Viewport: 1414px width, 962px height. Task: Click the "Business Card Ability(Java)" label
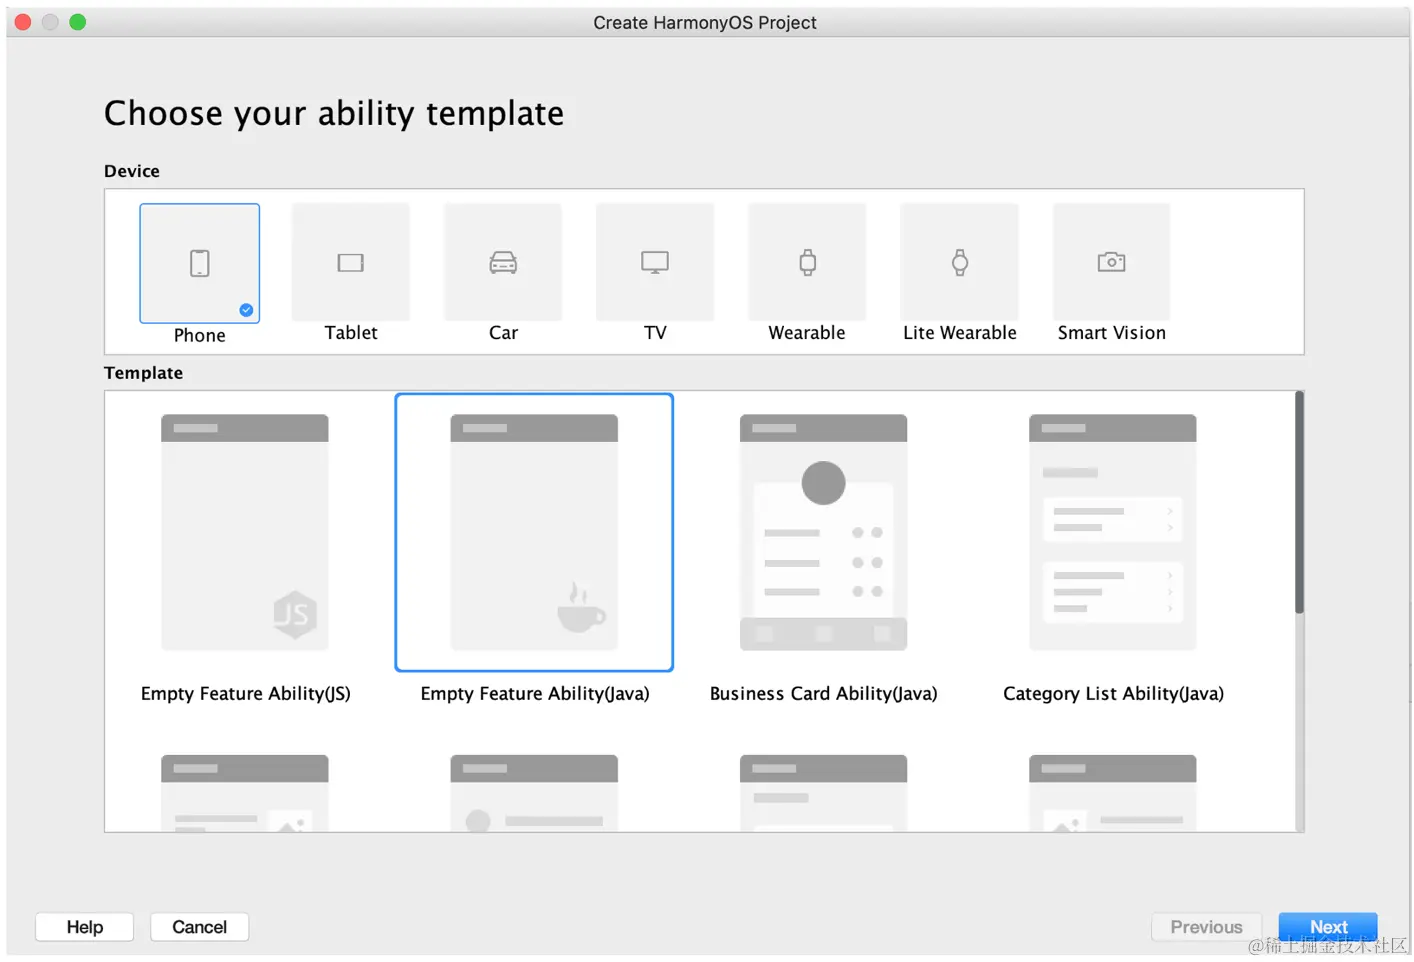[824, 694]
